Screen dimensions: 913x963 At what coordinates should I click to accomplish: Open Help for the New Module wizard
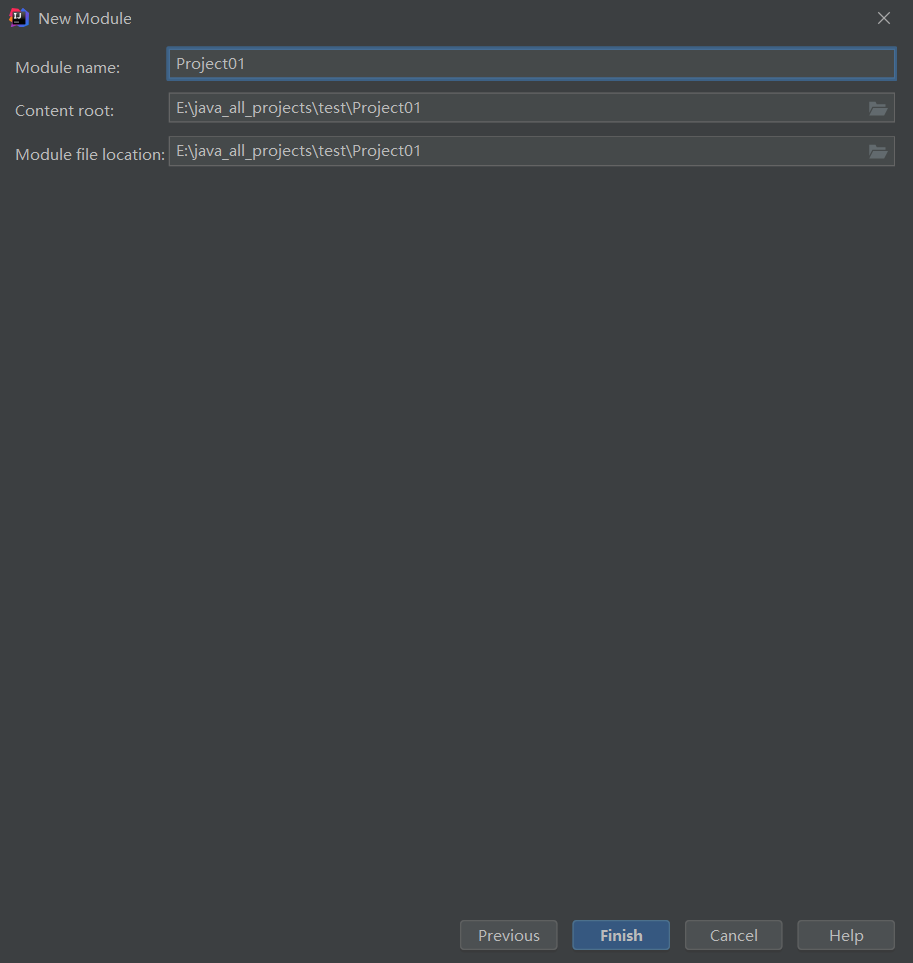pyautogui.click(x=845, y=935)
